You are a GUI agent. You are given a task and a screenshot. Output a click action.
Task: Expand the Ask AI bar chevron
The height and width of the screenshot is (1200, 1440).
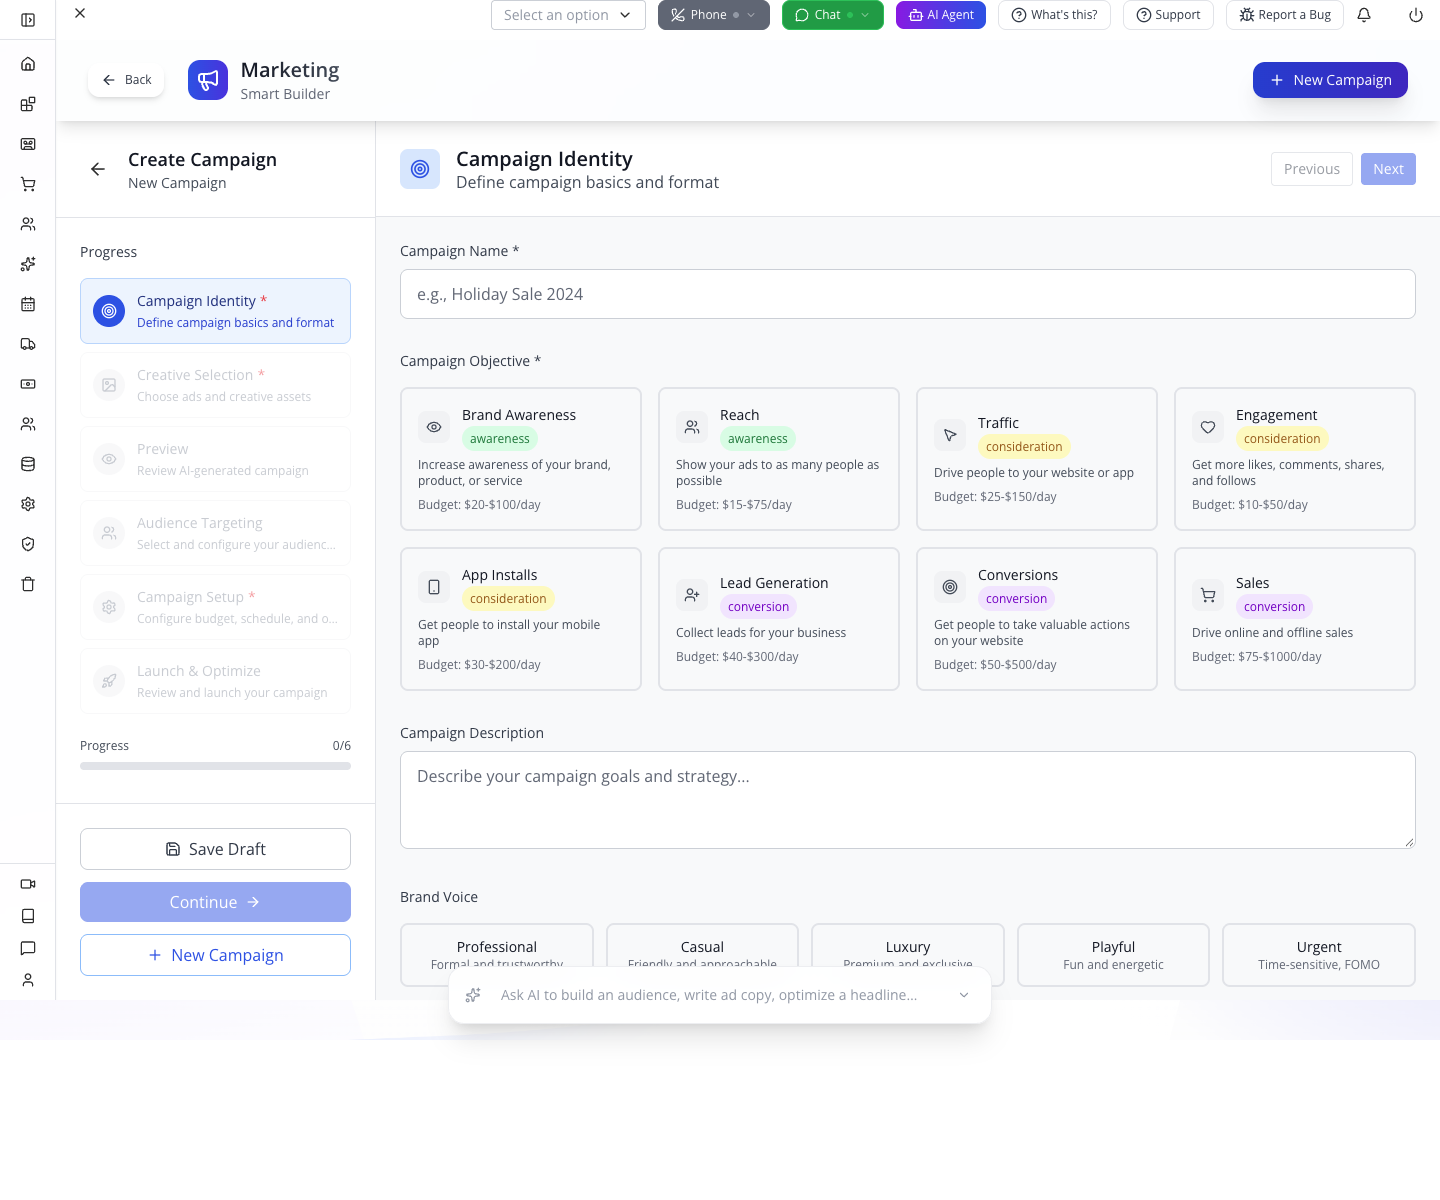click(964, 995)
